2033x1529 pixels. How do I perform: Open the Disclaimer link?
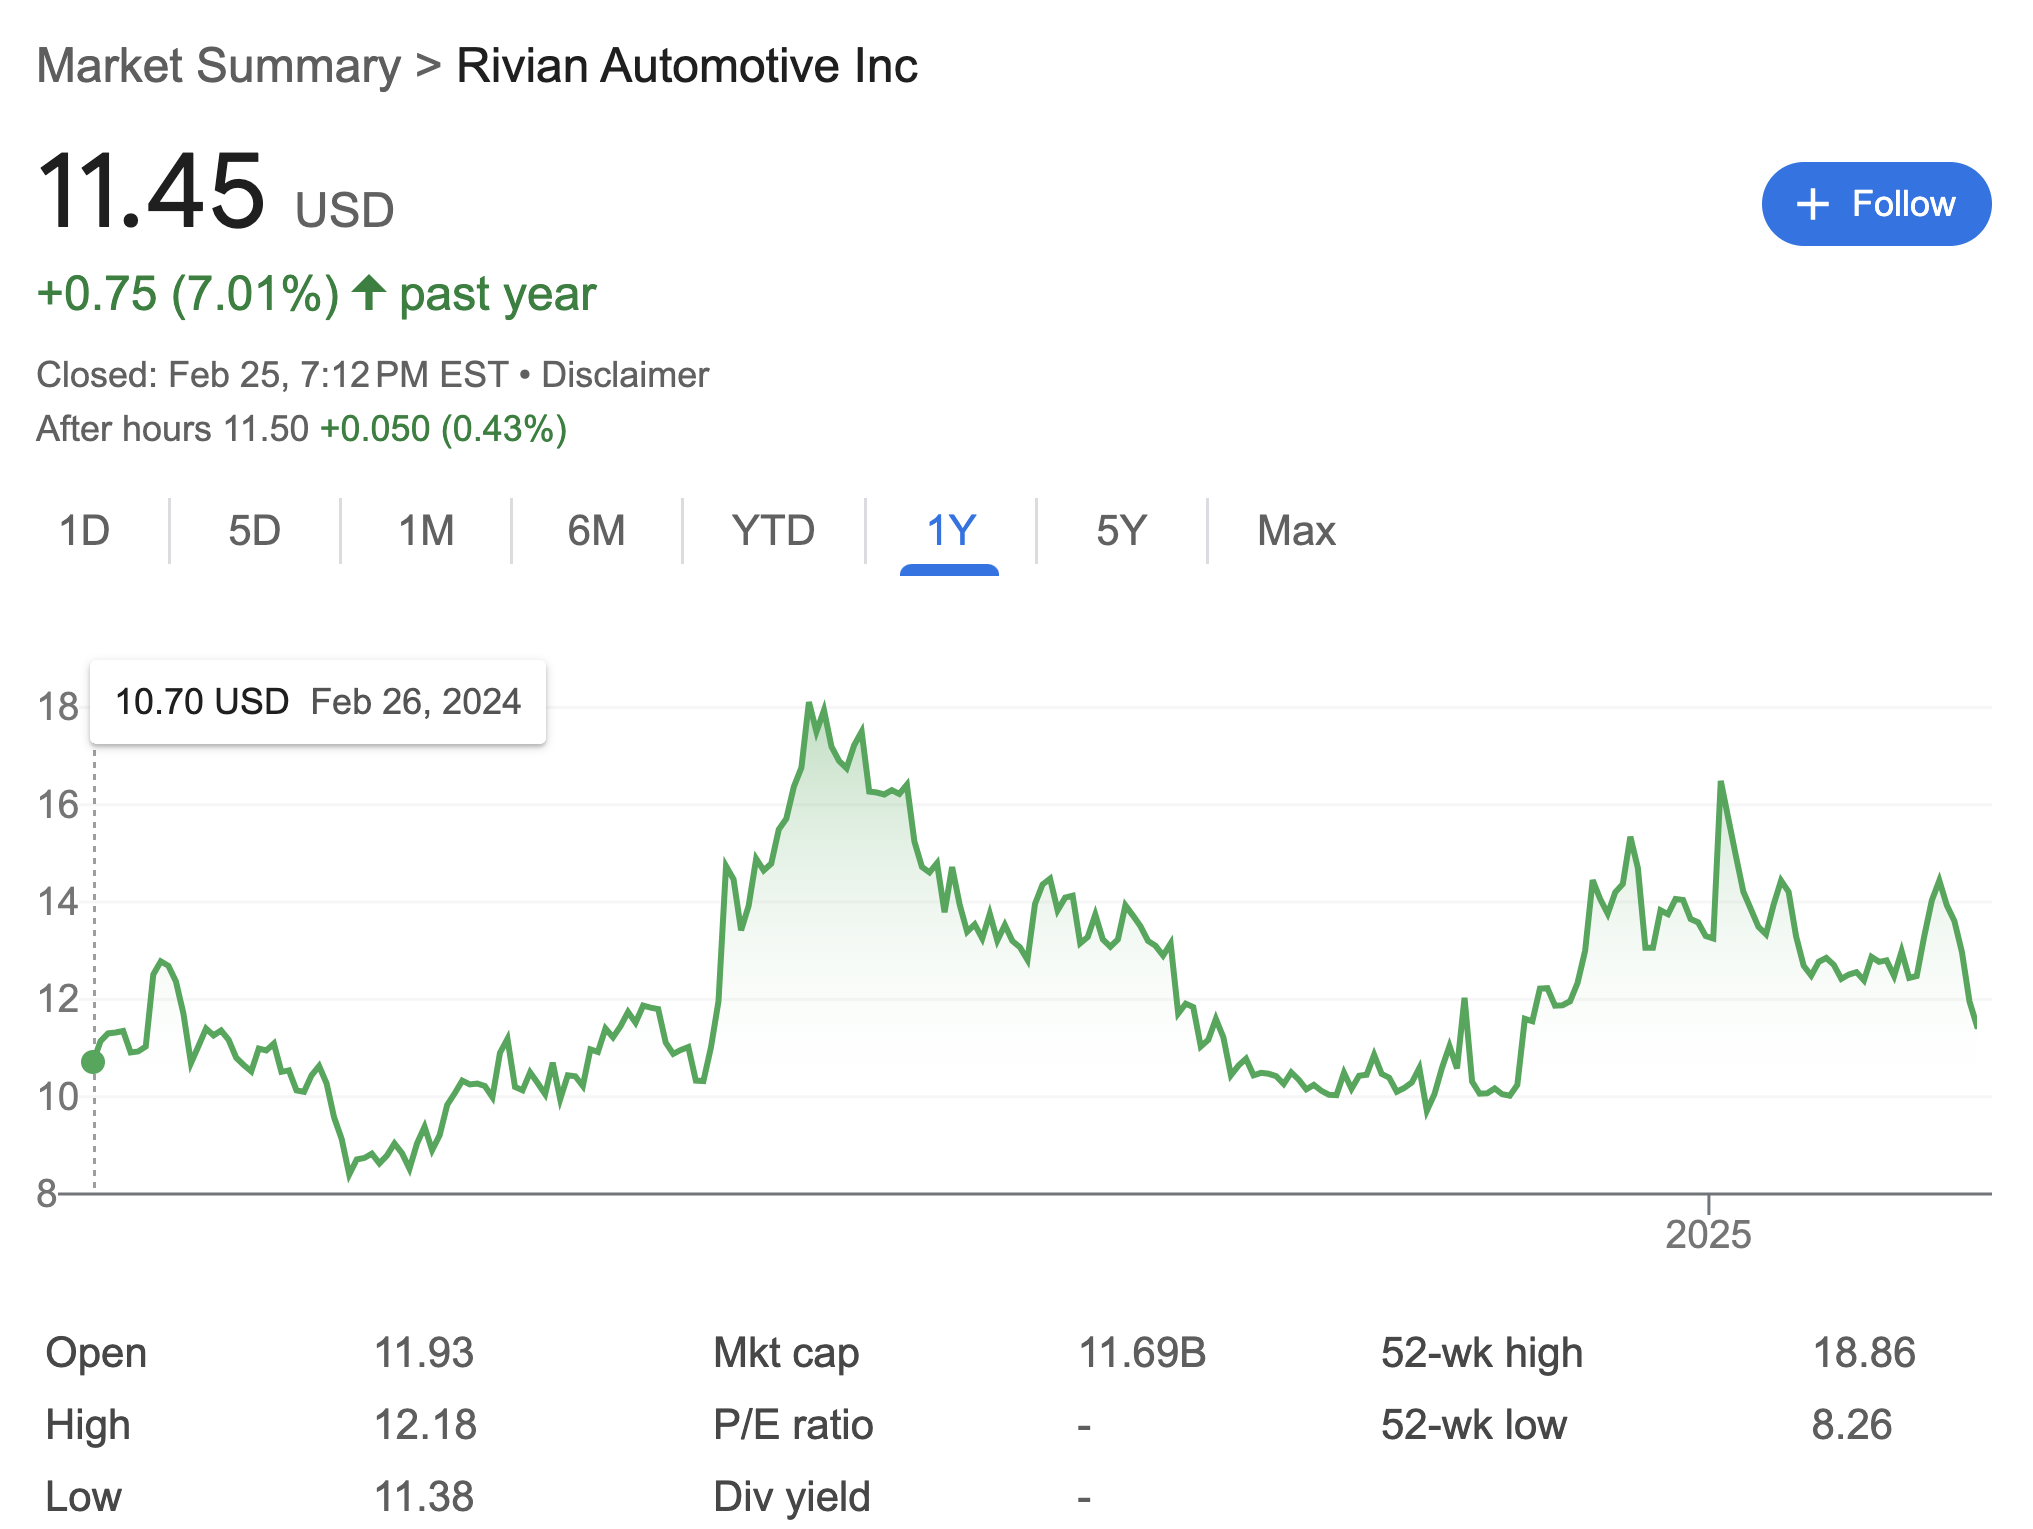(x=625, y=375)
